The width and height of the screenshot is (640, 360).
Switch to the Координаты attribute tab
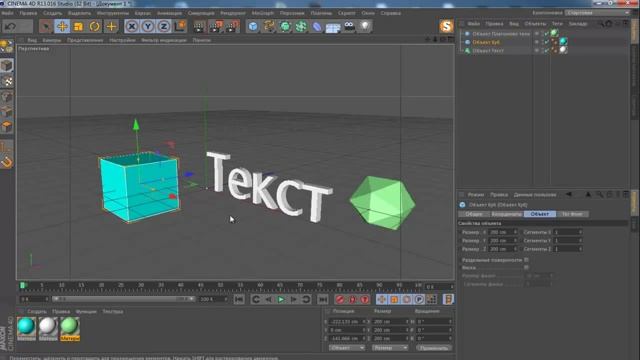[507, 214]
